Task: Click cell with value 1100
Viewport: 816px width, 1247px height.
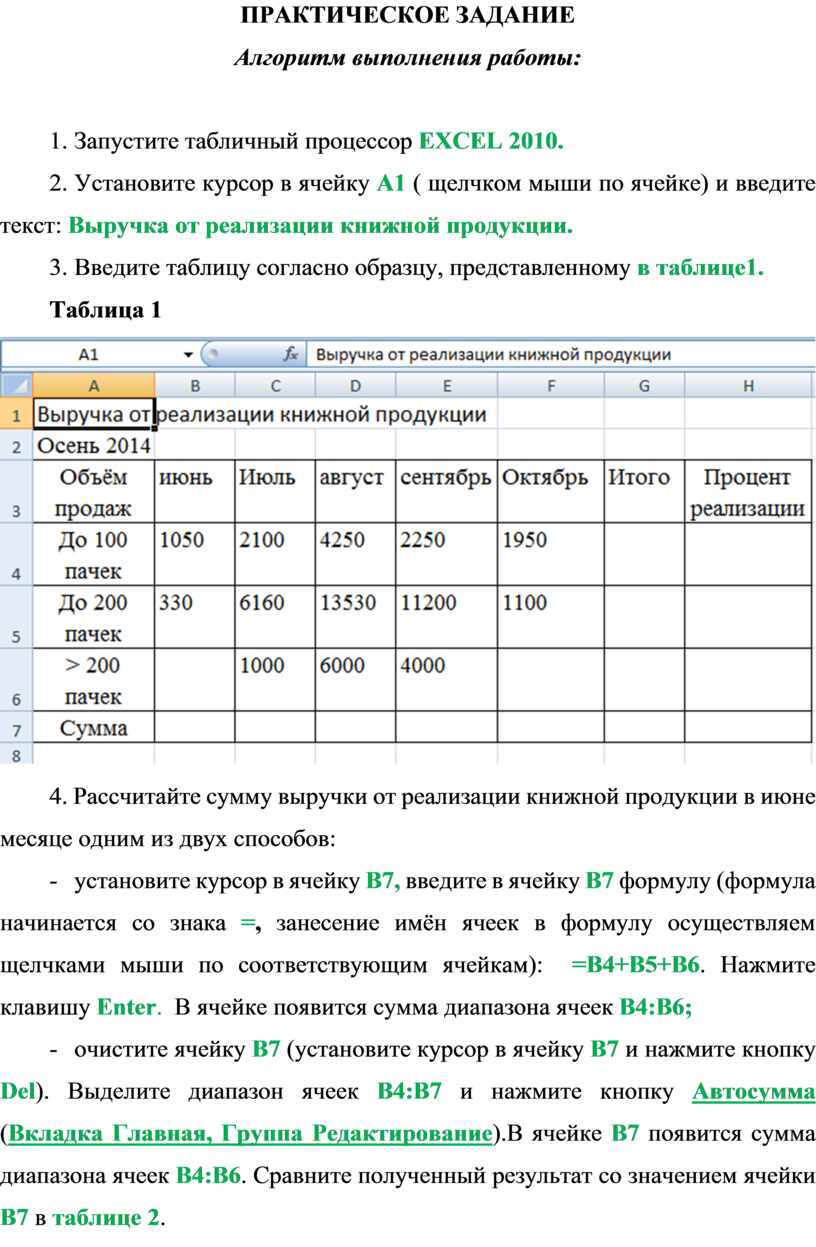Action: pyautogui.click(x=551, y=617)
